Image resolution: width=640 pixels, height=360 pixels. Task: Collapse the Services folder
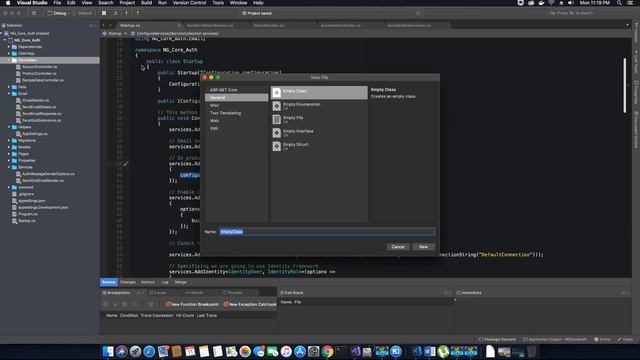tap(9, 167)
